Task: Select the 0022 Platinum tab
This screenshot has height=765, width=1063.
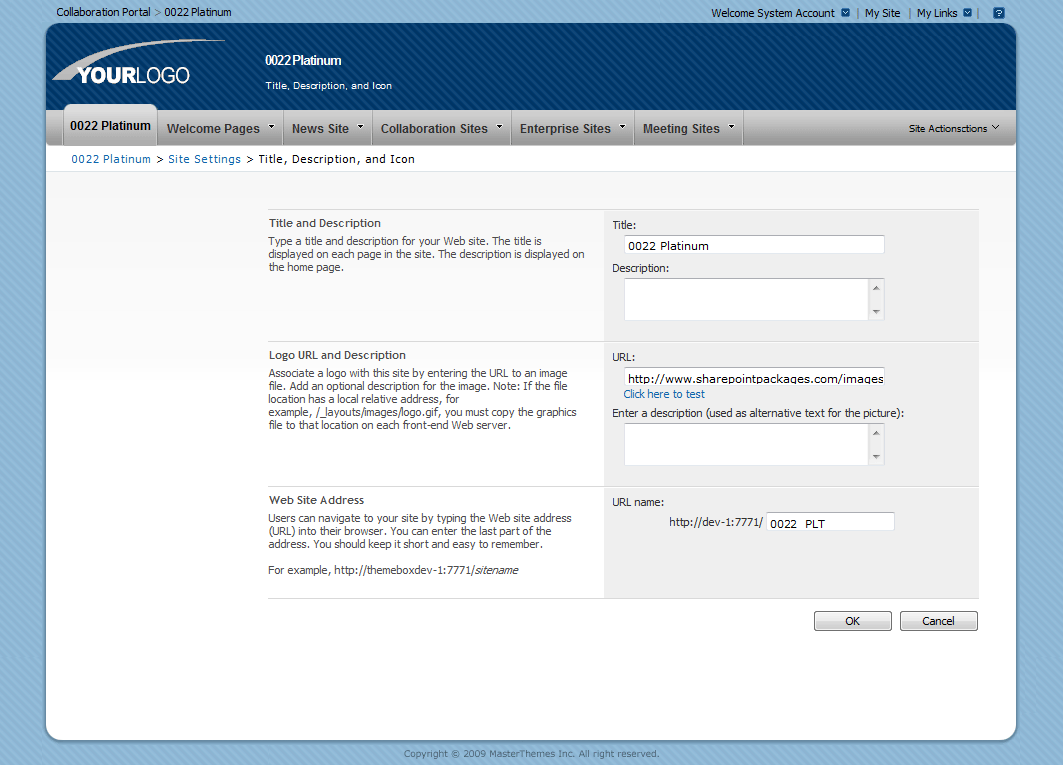Action: click(110, 126)
